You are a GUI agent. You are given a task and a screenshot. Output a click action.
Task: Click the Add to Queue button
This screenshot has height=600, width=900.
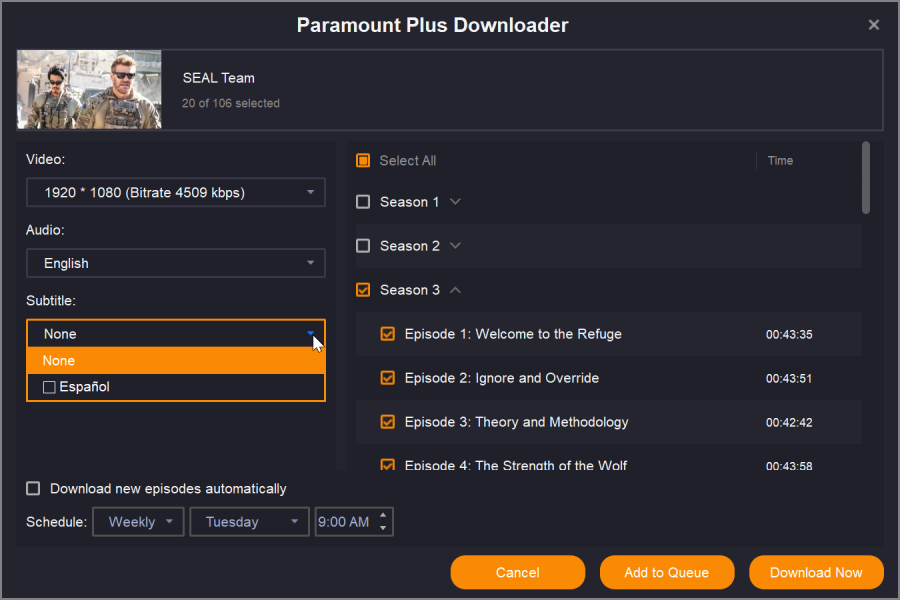(x=666, y=573)
